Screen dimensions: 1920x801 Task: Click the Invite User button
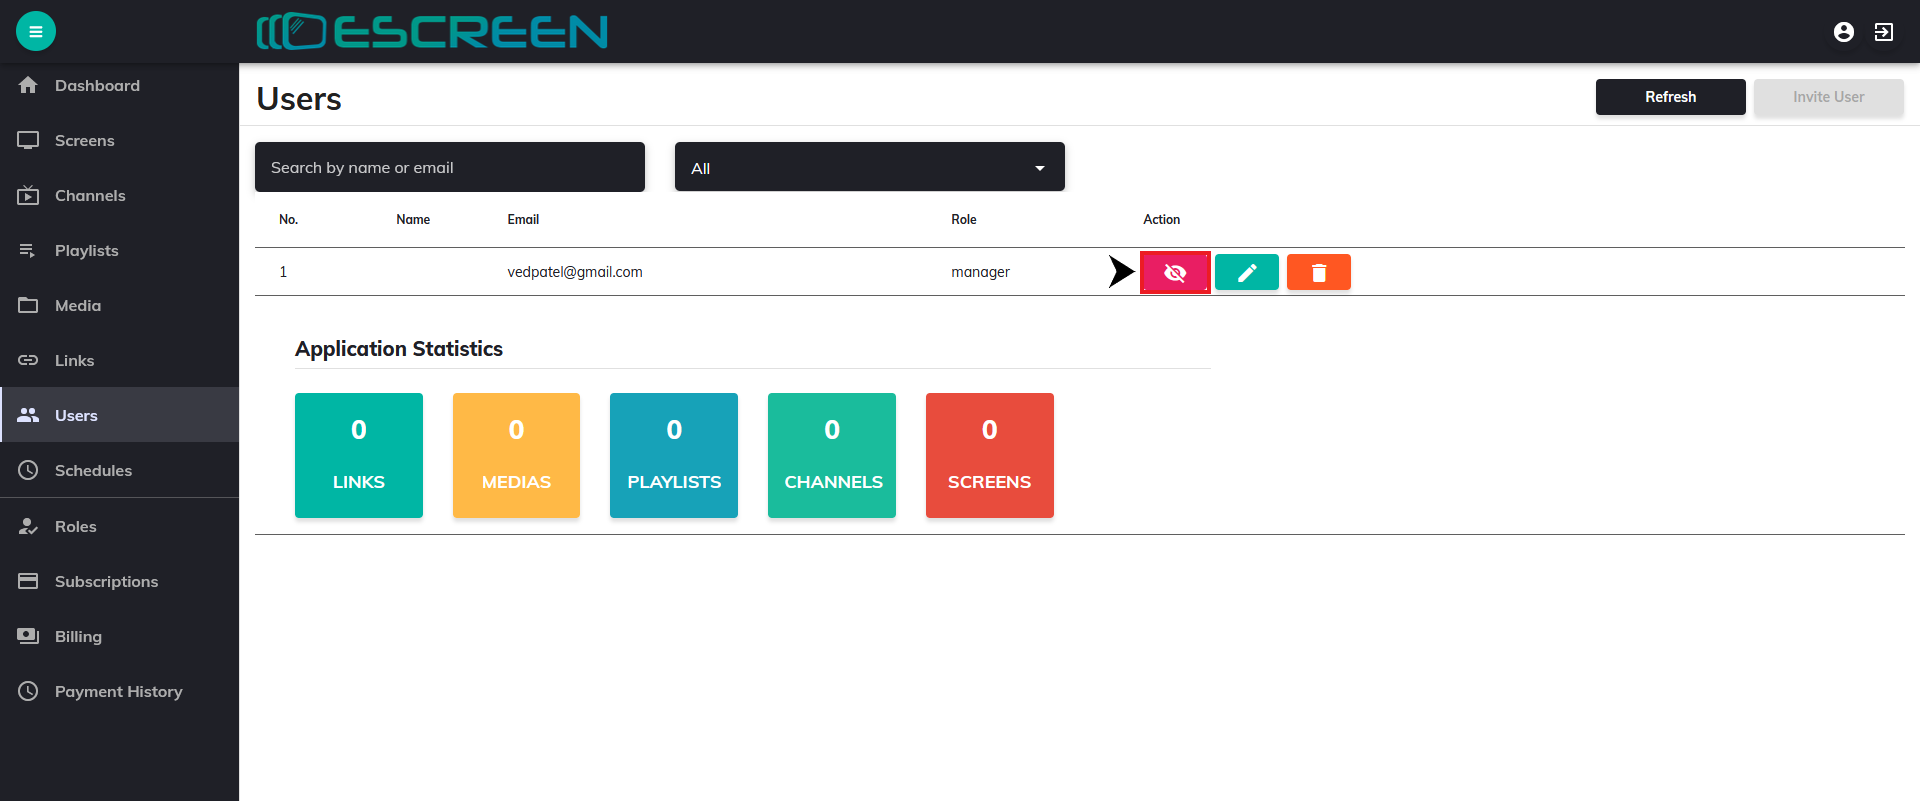(x=1828, y=97)
